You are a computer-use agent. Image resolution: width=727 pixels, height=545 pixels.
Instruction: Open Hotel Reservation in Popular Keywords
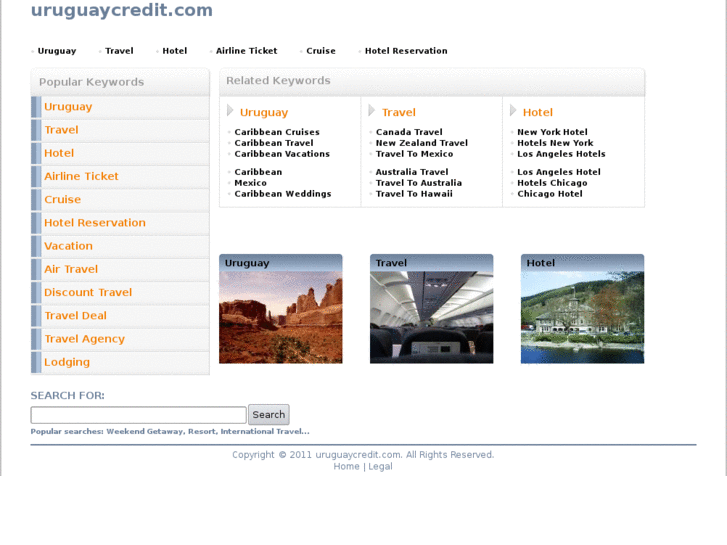pos(95,223)
